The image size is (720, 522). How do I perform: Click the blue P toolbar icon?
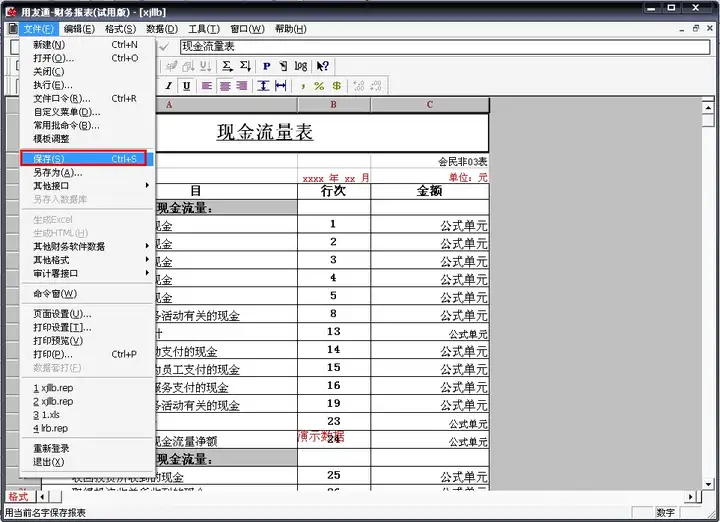pyautogui.click(x=266, y=66)
